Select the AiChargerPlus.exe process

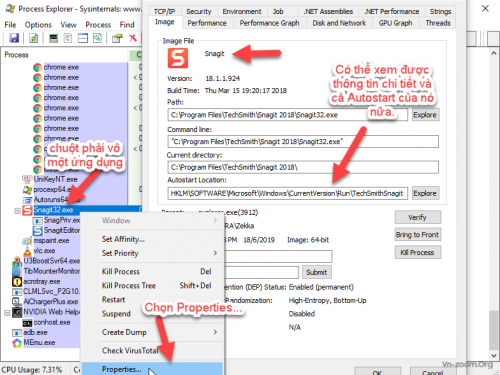[50, 302]
